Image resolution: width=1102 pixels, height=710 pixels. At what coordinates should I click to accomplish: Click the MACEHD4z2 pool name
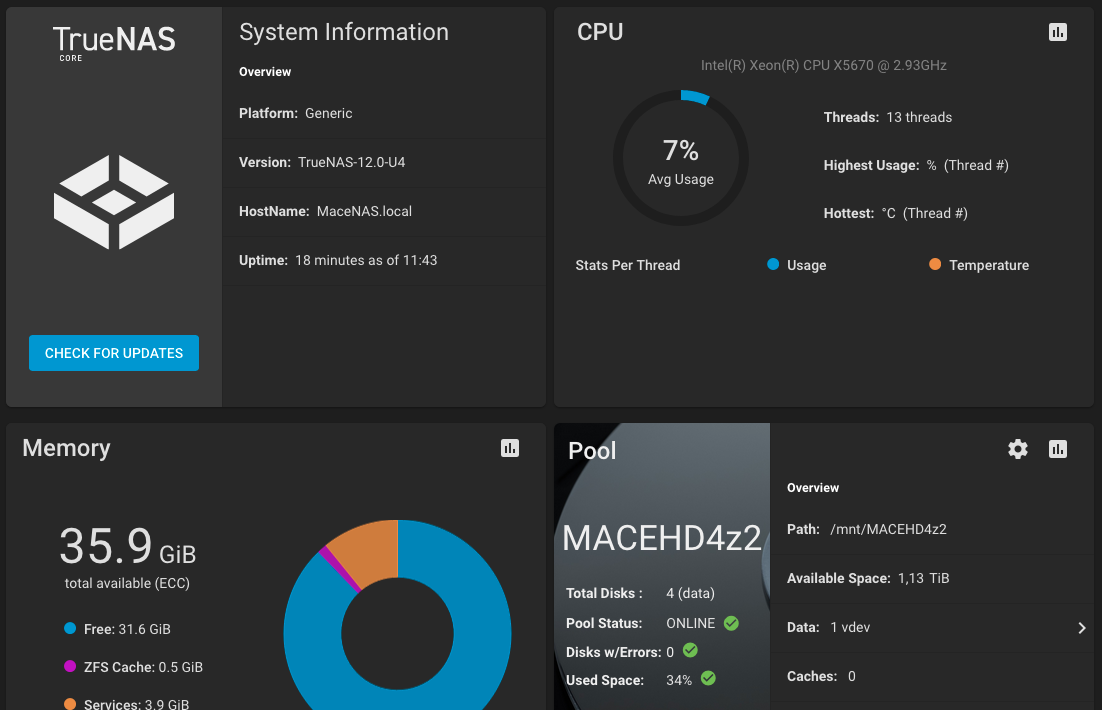(662, 538)
